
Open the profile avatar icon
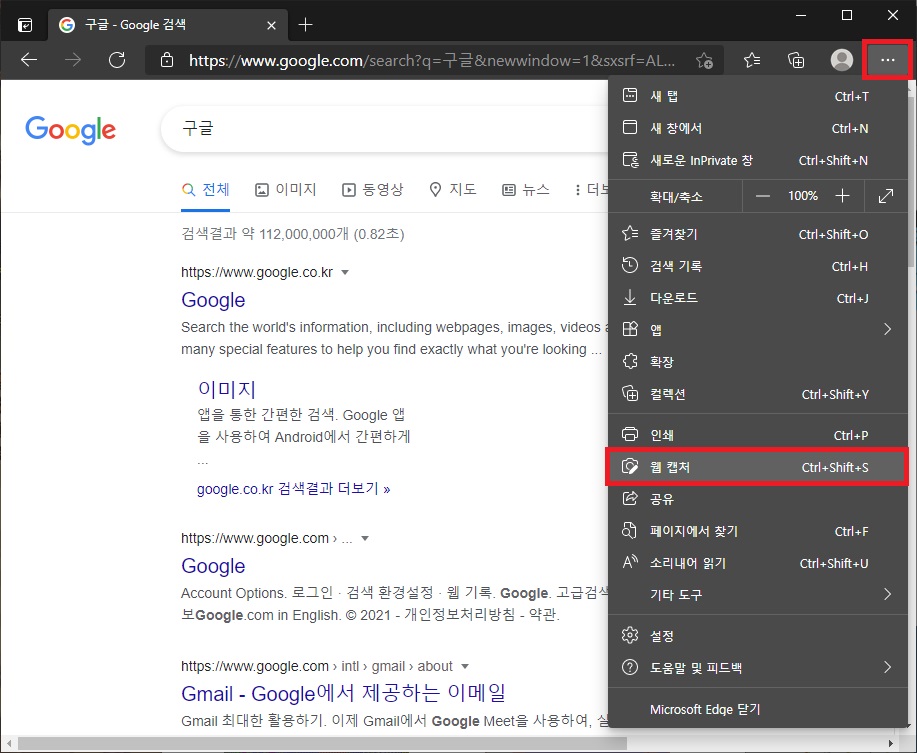pos(841,60)
